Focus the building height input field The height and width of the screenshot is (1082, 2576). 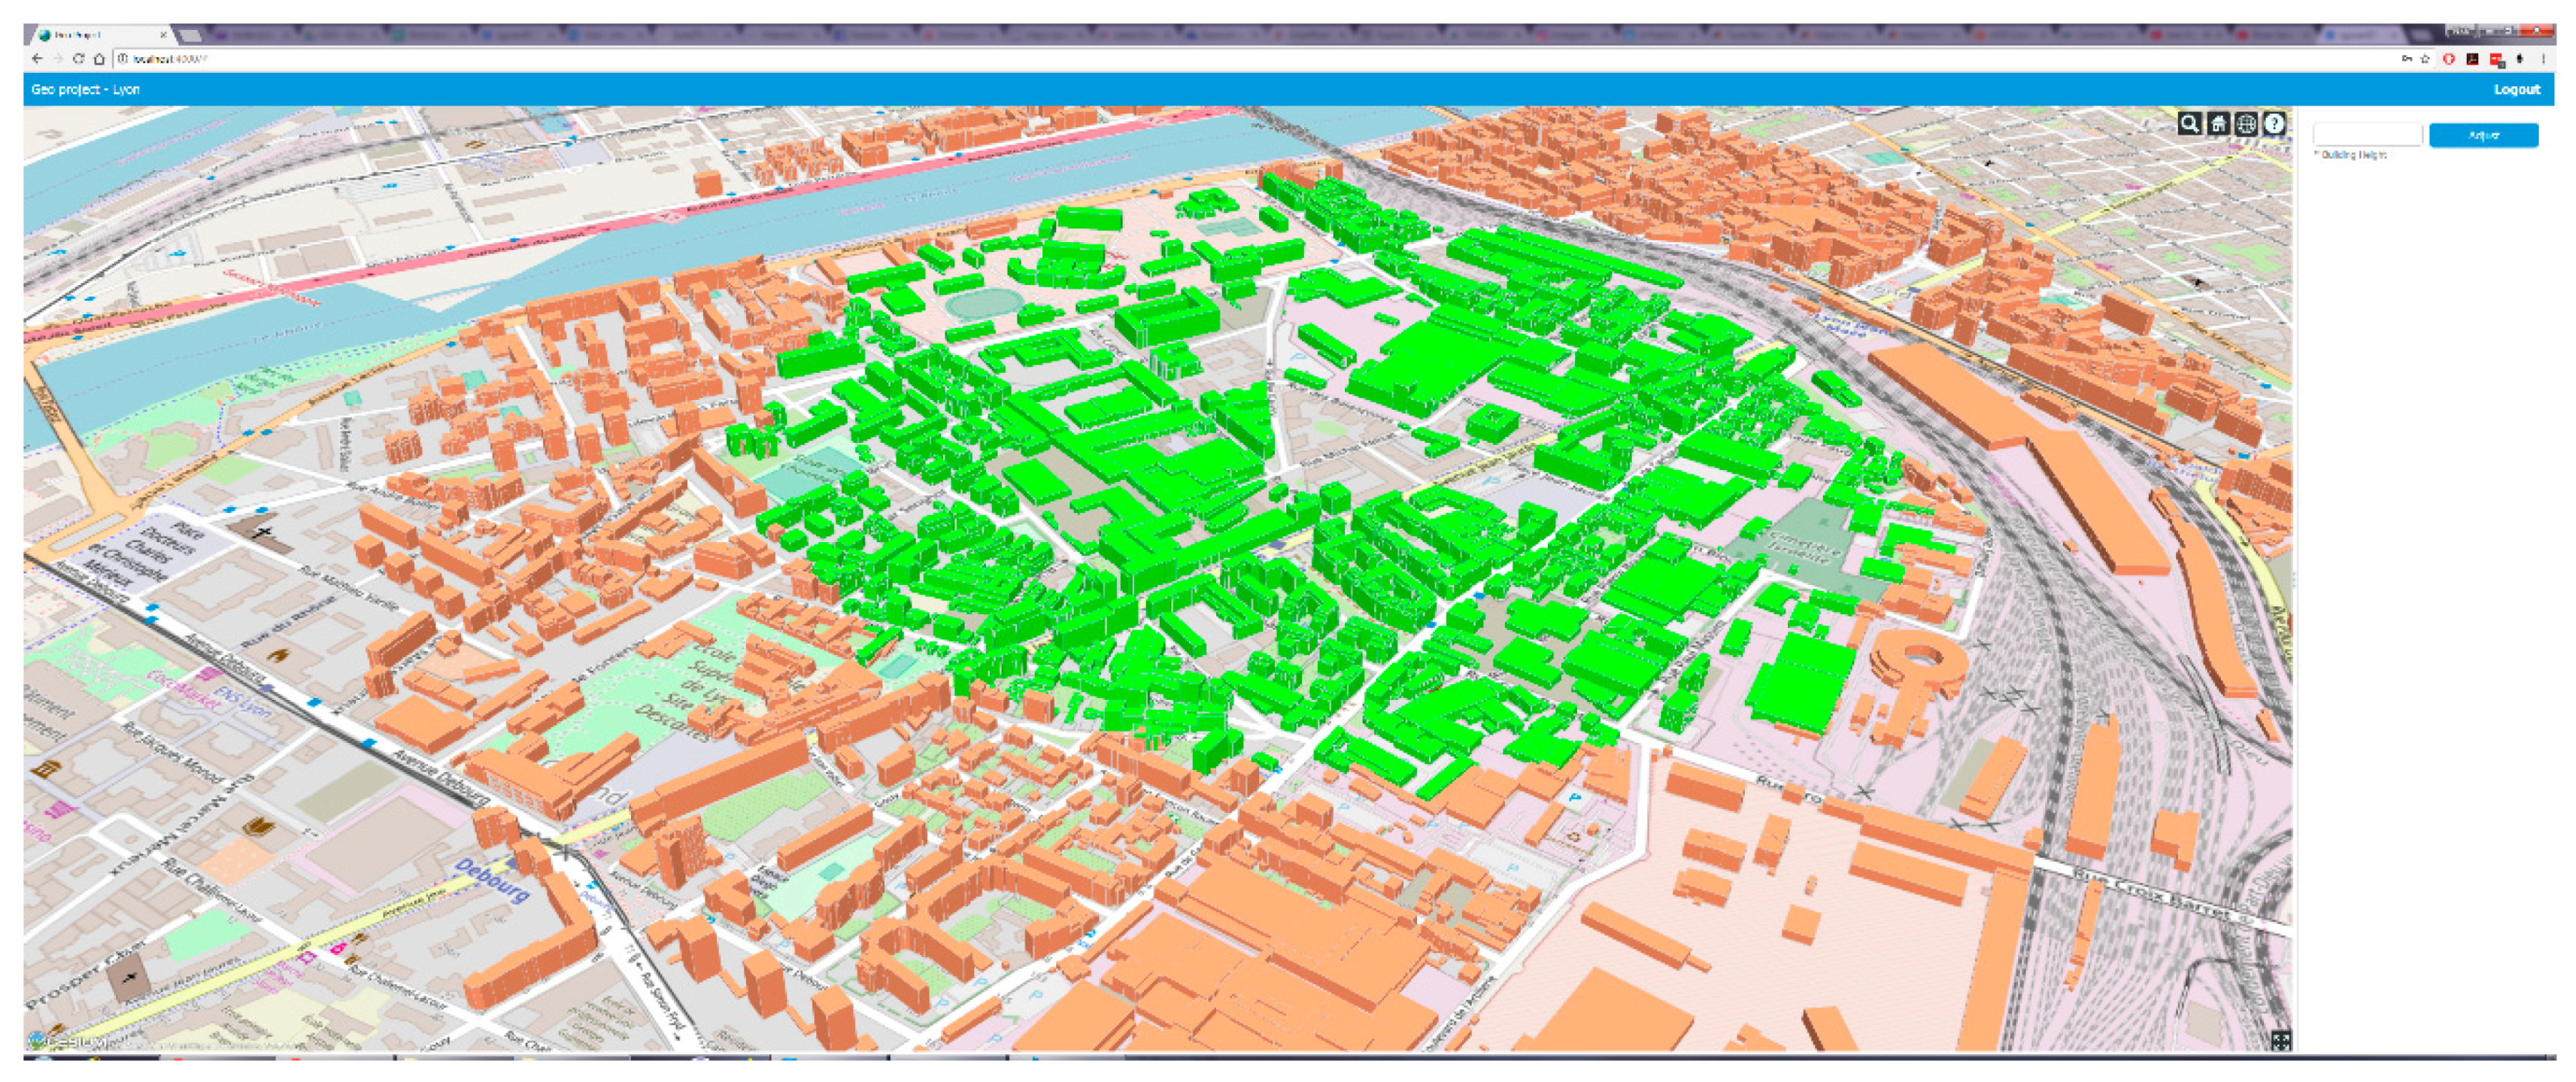(x=2366, y=135)
